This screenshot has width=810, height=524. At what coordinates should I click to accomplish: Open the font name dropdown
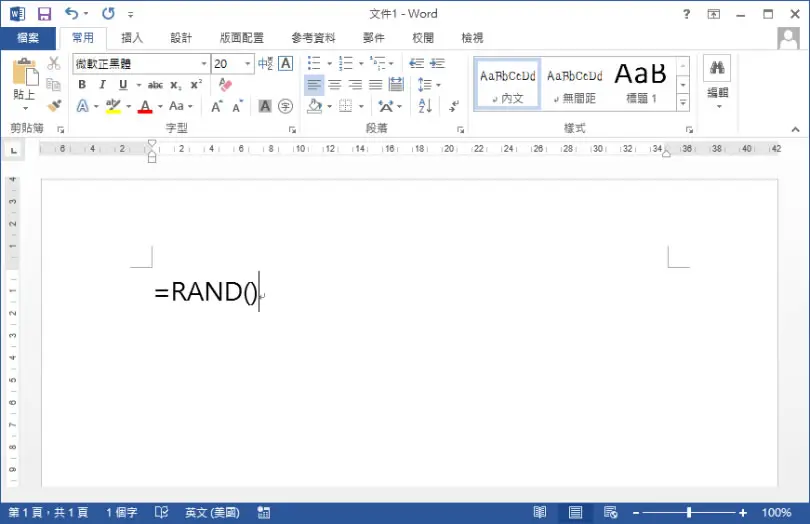click(x=204, y=64)
